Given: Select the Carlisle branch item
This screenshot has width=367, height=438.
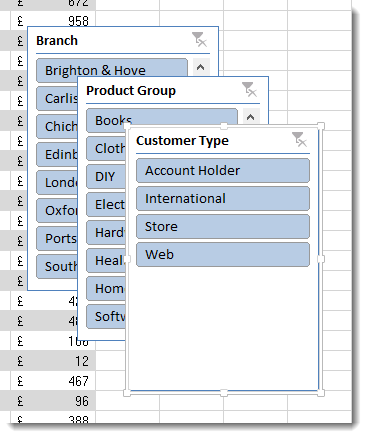Looking at the screenshot, I should click(57, 99).
